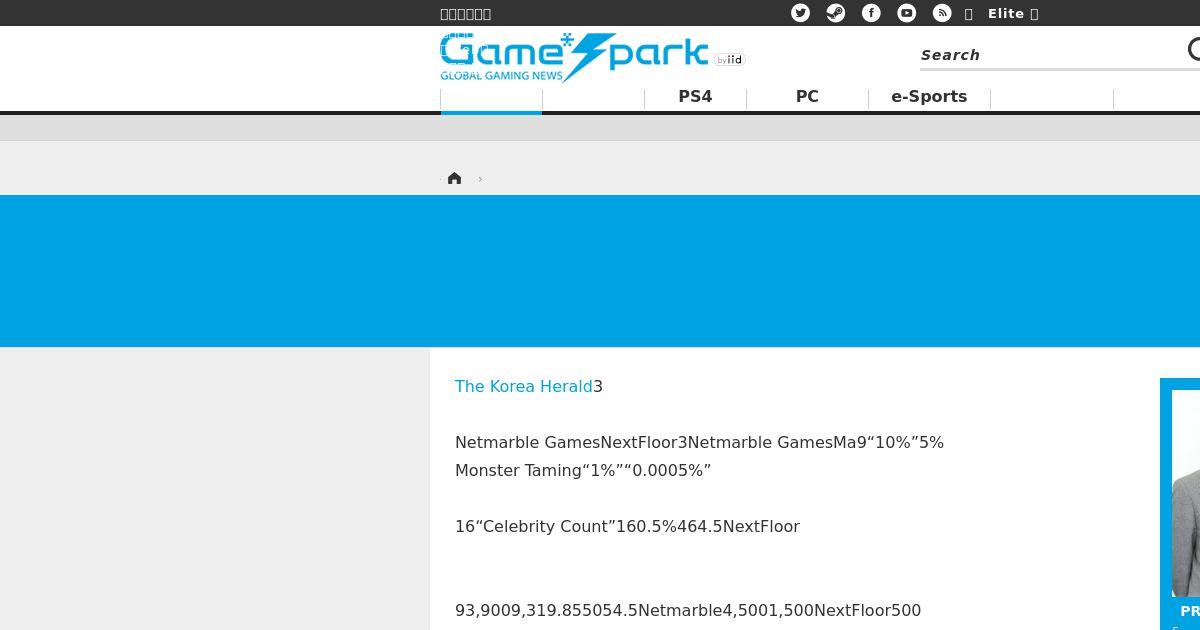Open the PS4 navigation tab
1200x630 pixels.
[x=695, y=97]
